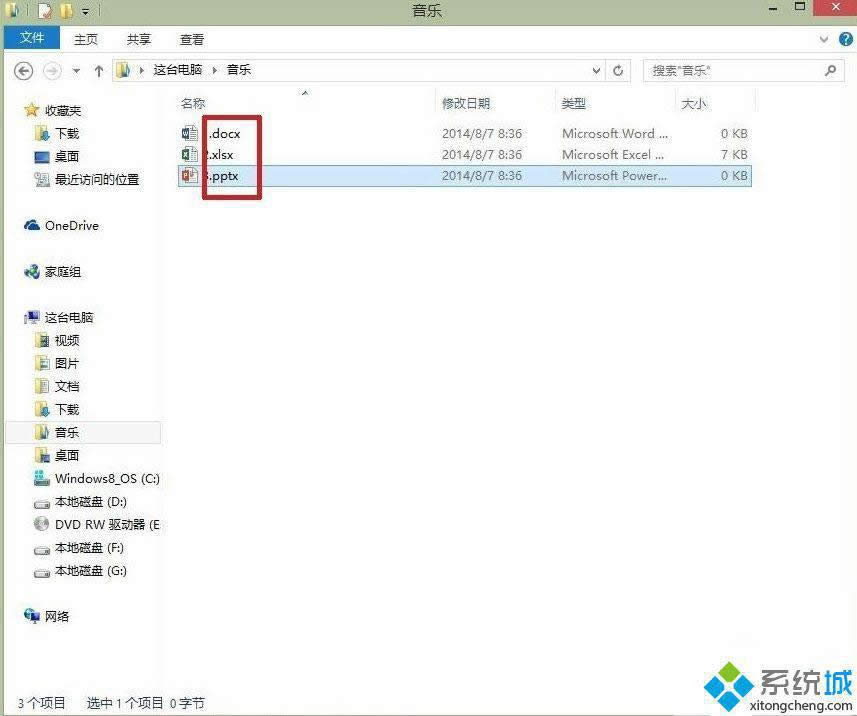857x716 pixels.
Task: Click the Refresh button in address bar
Action: [x=618, y=70]
